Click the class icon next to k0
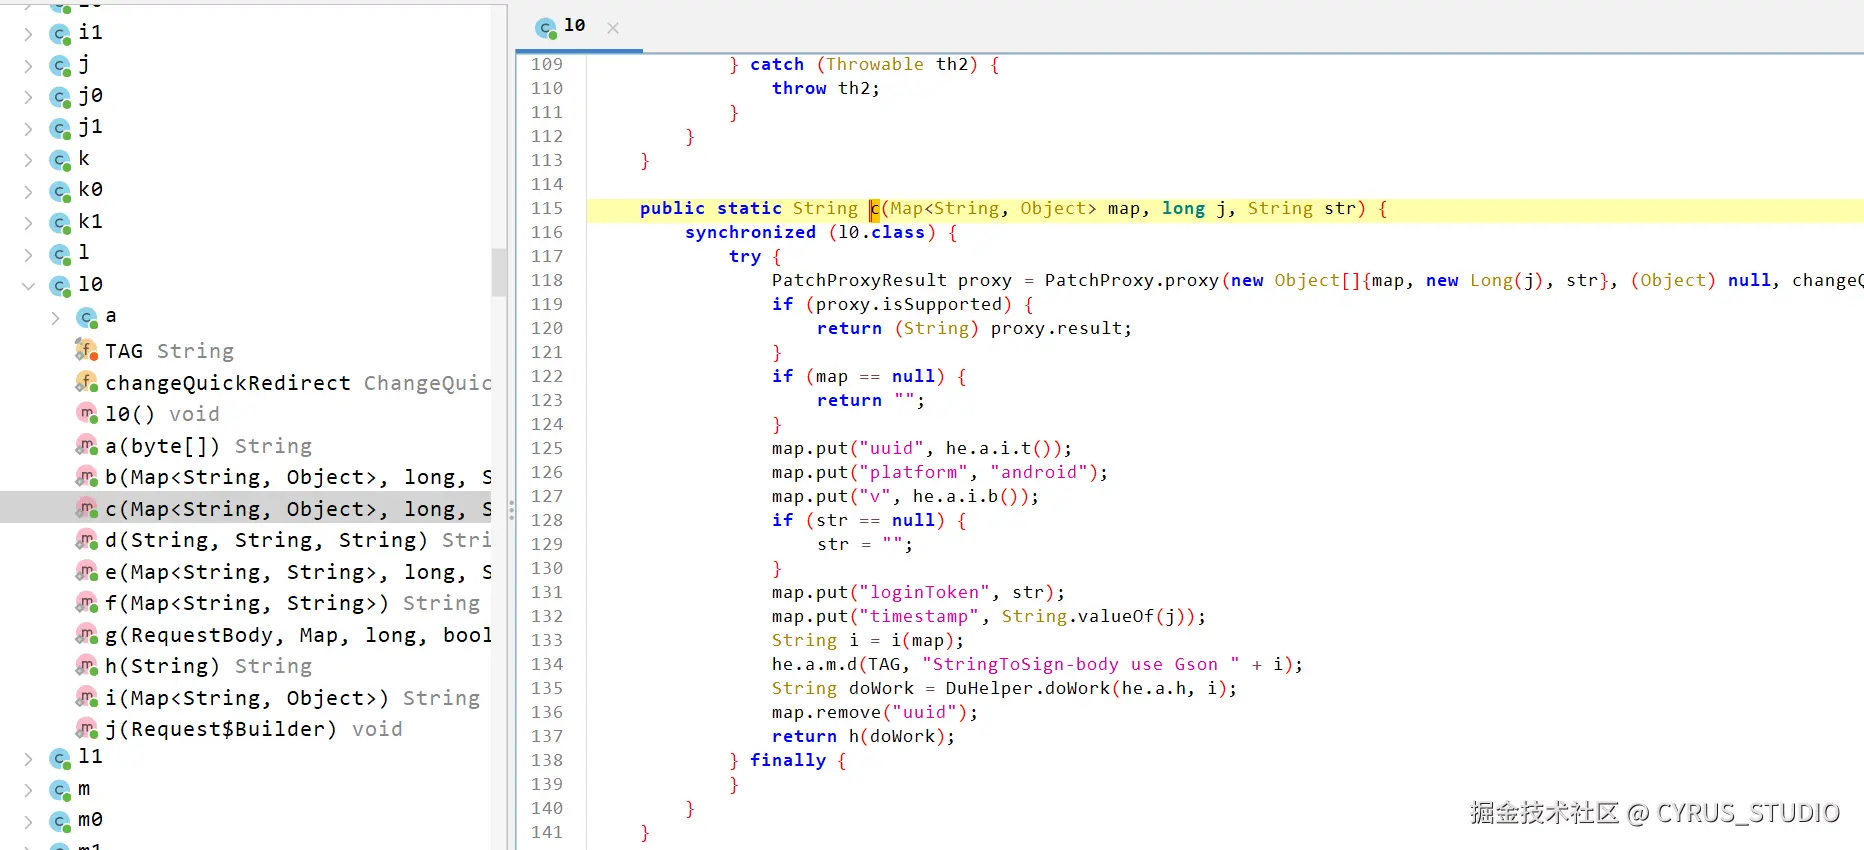1864x850 pixels. [60, 192]
